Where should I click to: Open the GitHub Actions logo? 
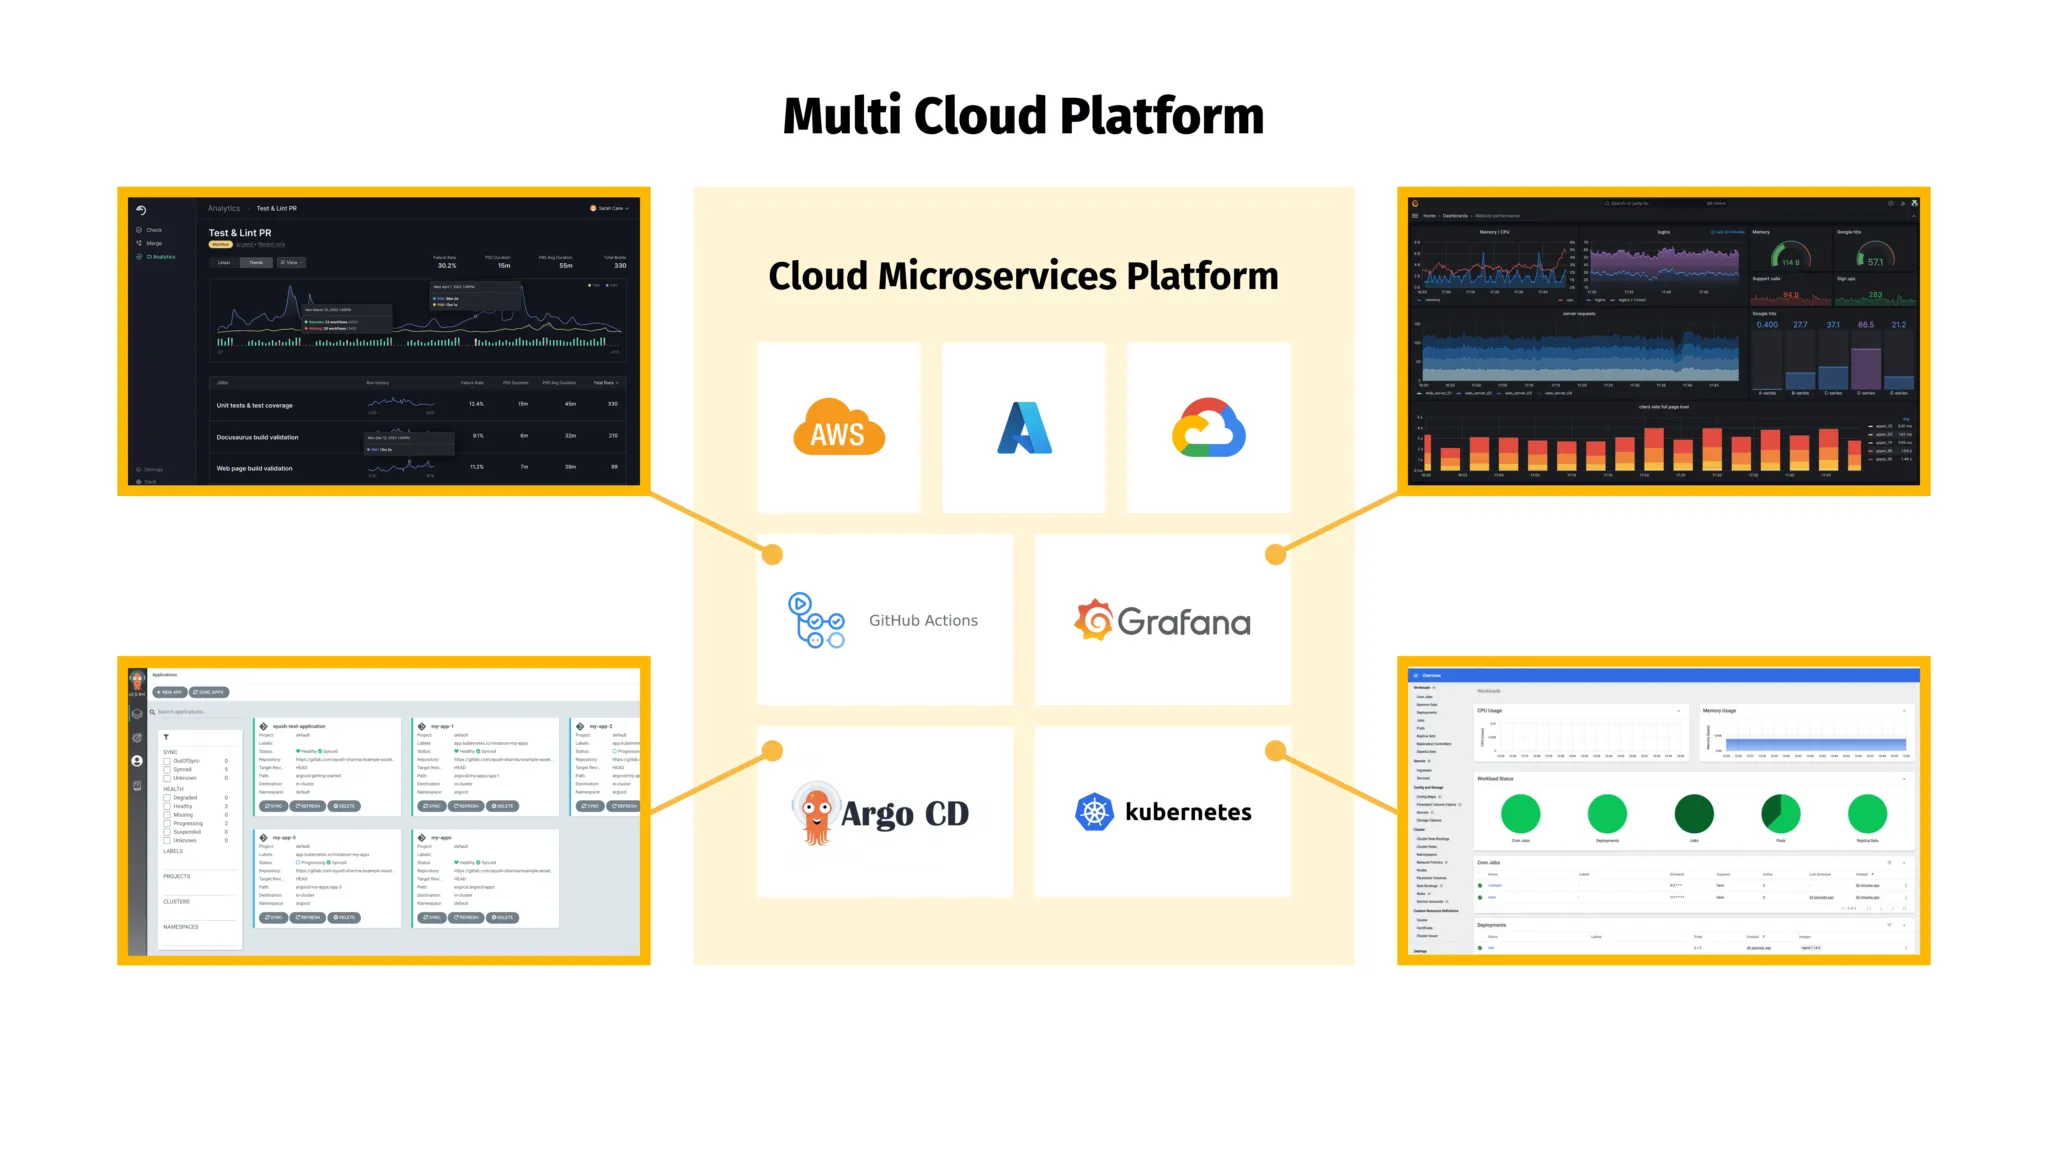818,620
